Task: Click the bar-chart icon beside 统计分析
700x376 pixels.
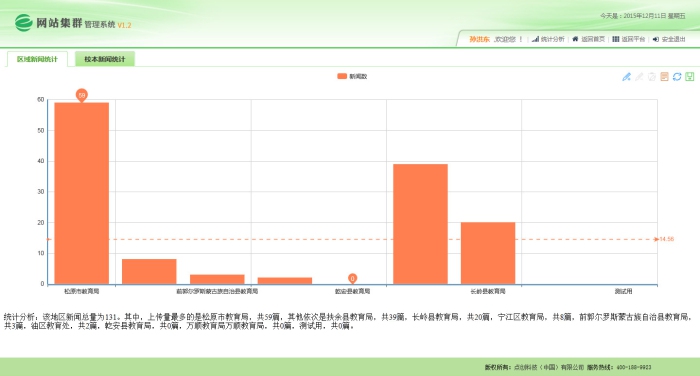Action: click(535, 39)
